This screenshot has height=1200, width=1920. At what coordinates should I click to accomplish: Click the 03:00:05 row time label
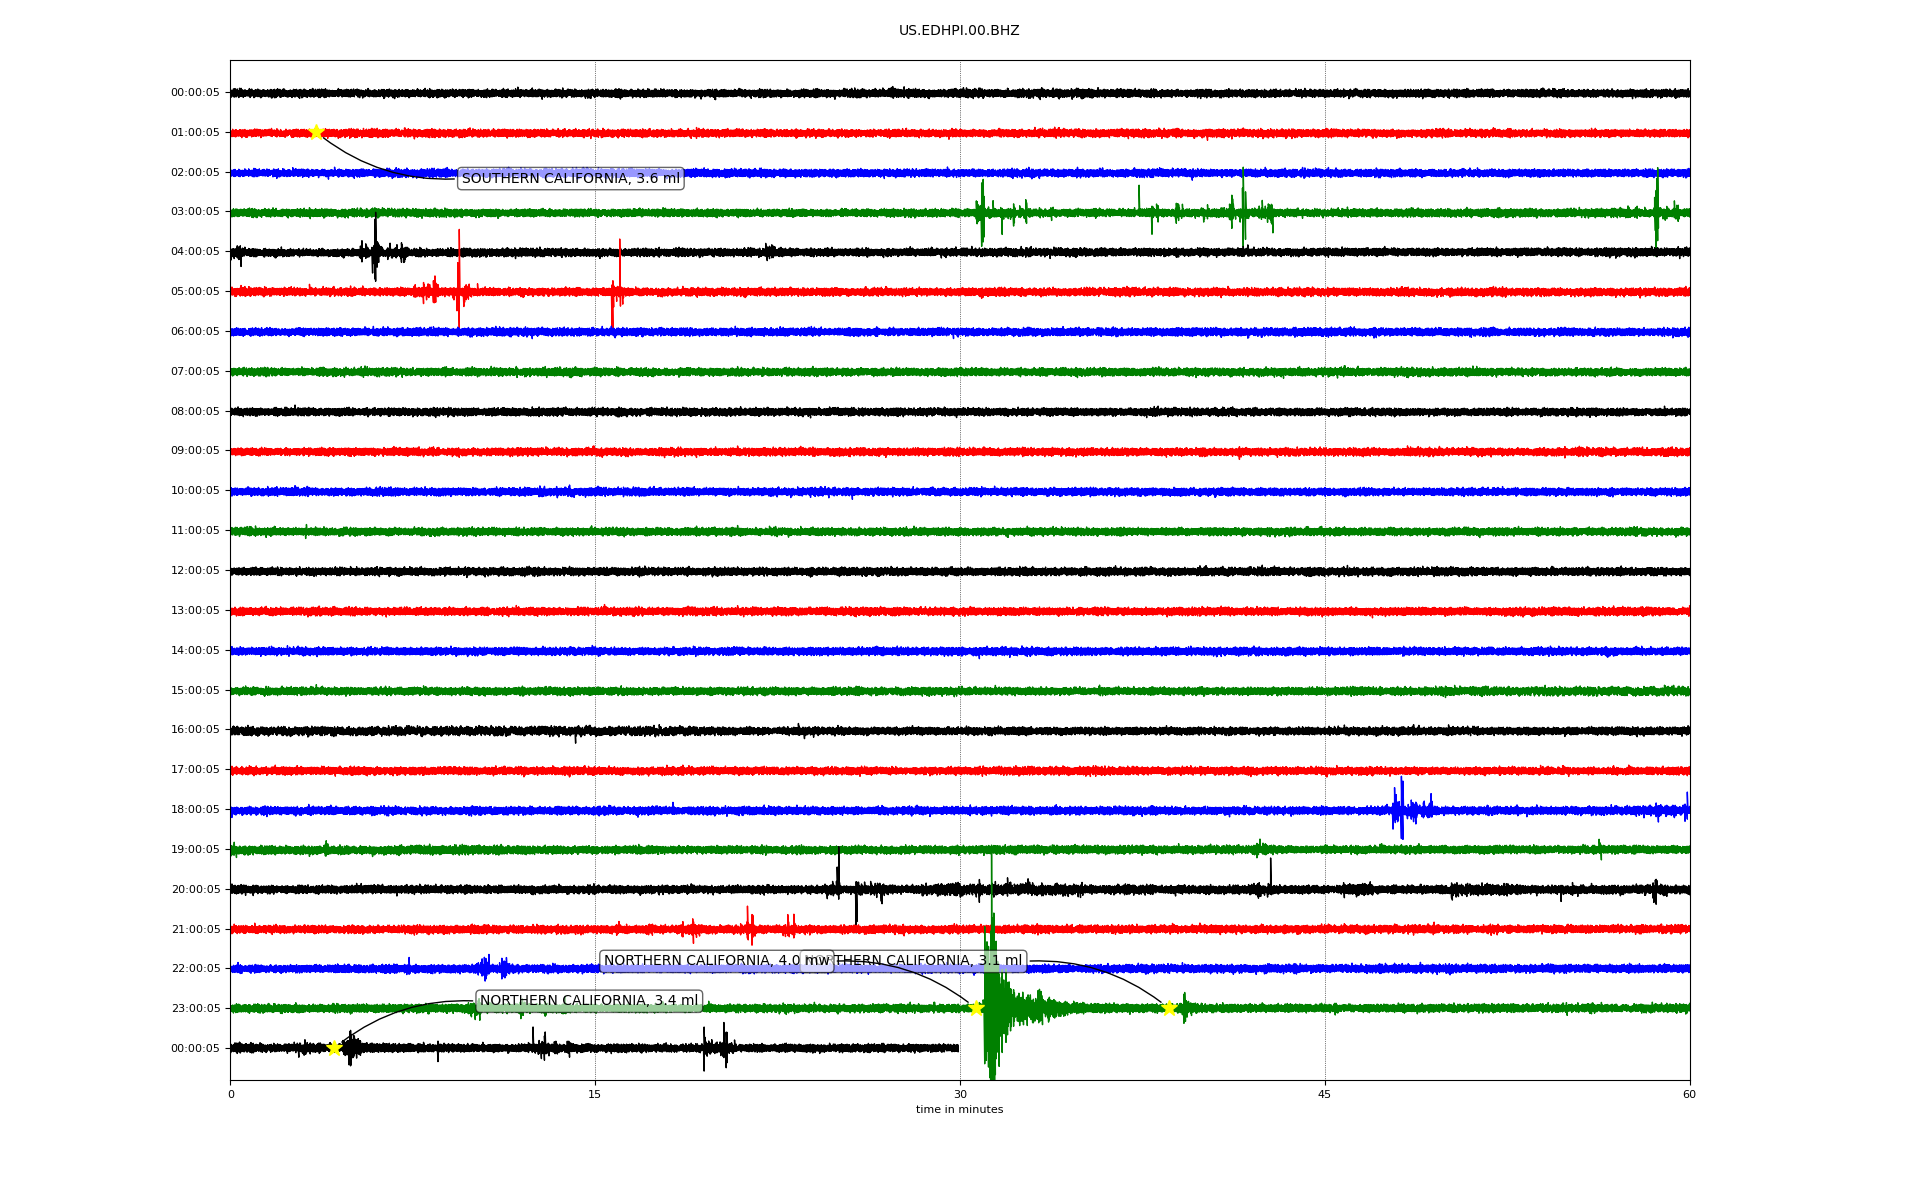(x=195, y=212)
